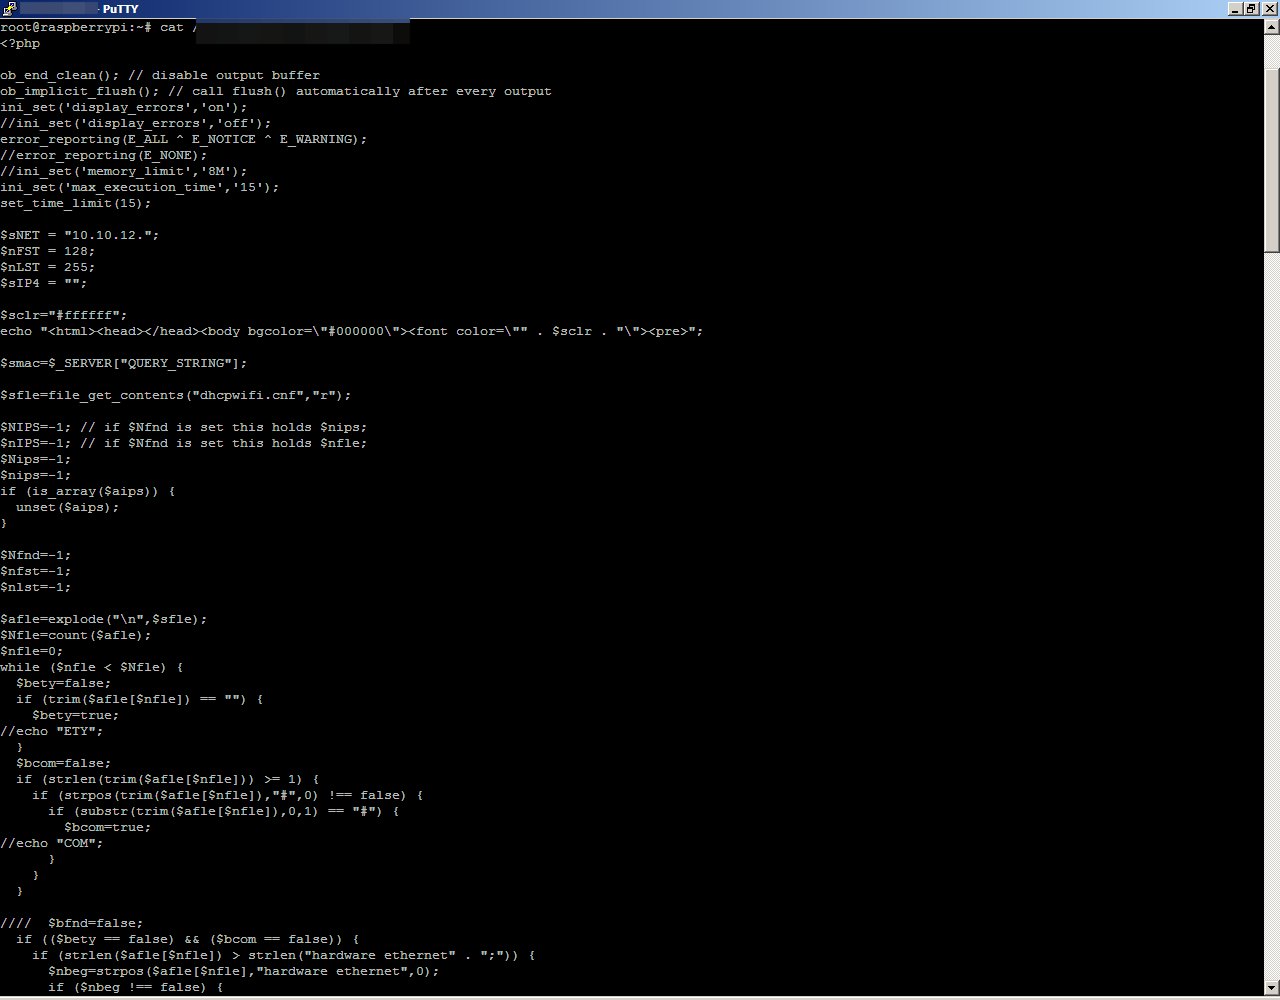Click the $nfle=0 line

coord(32,651)
